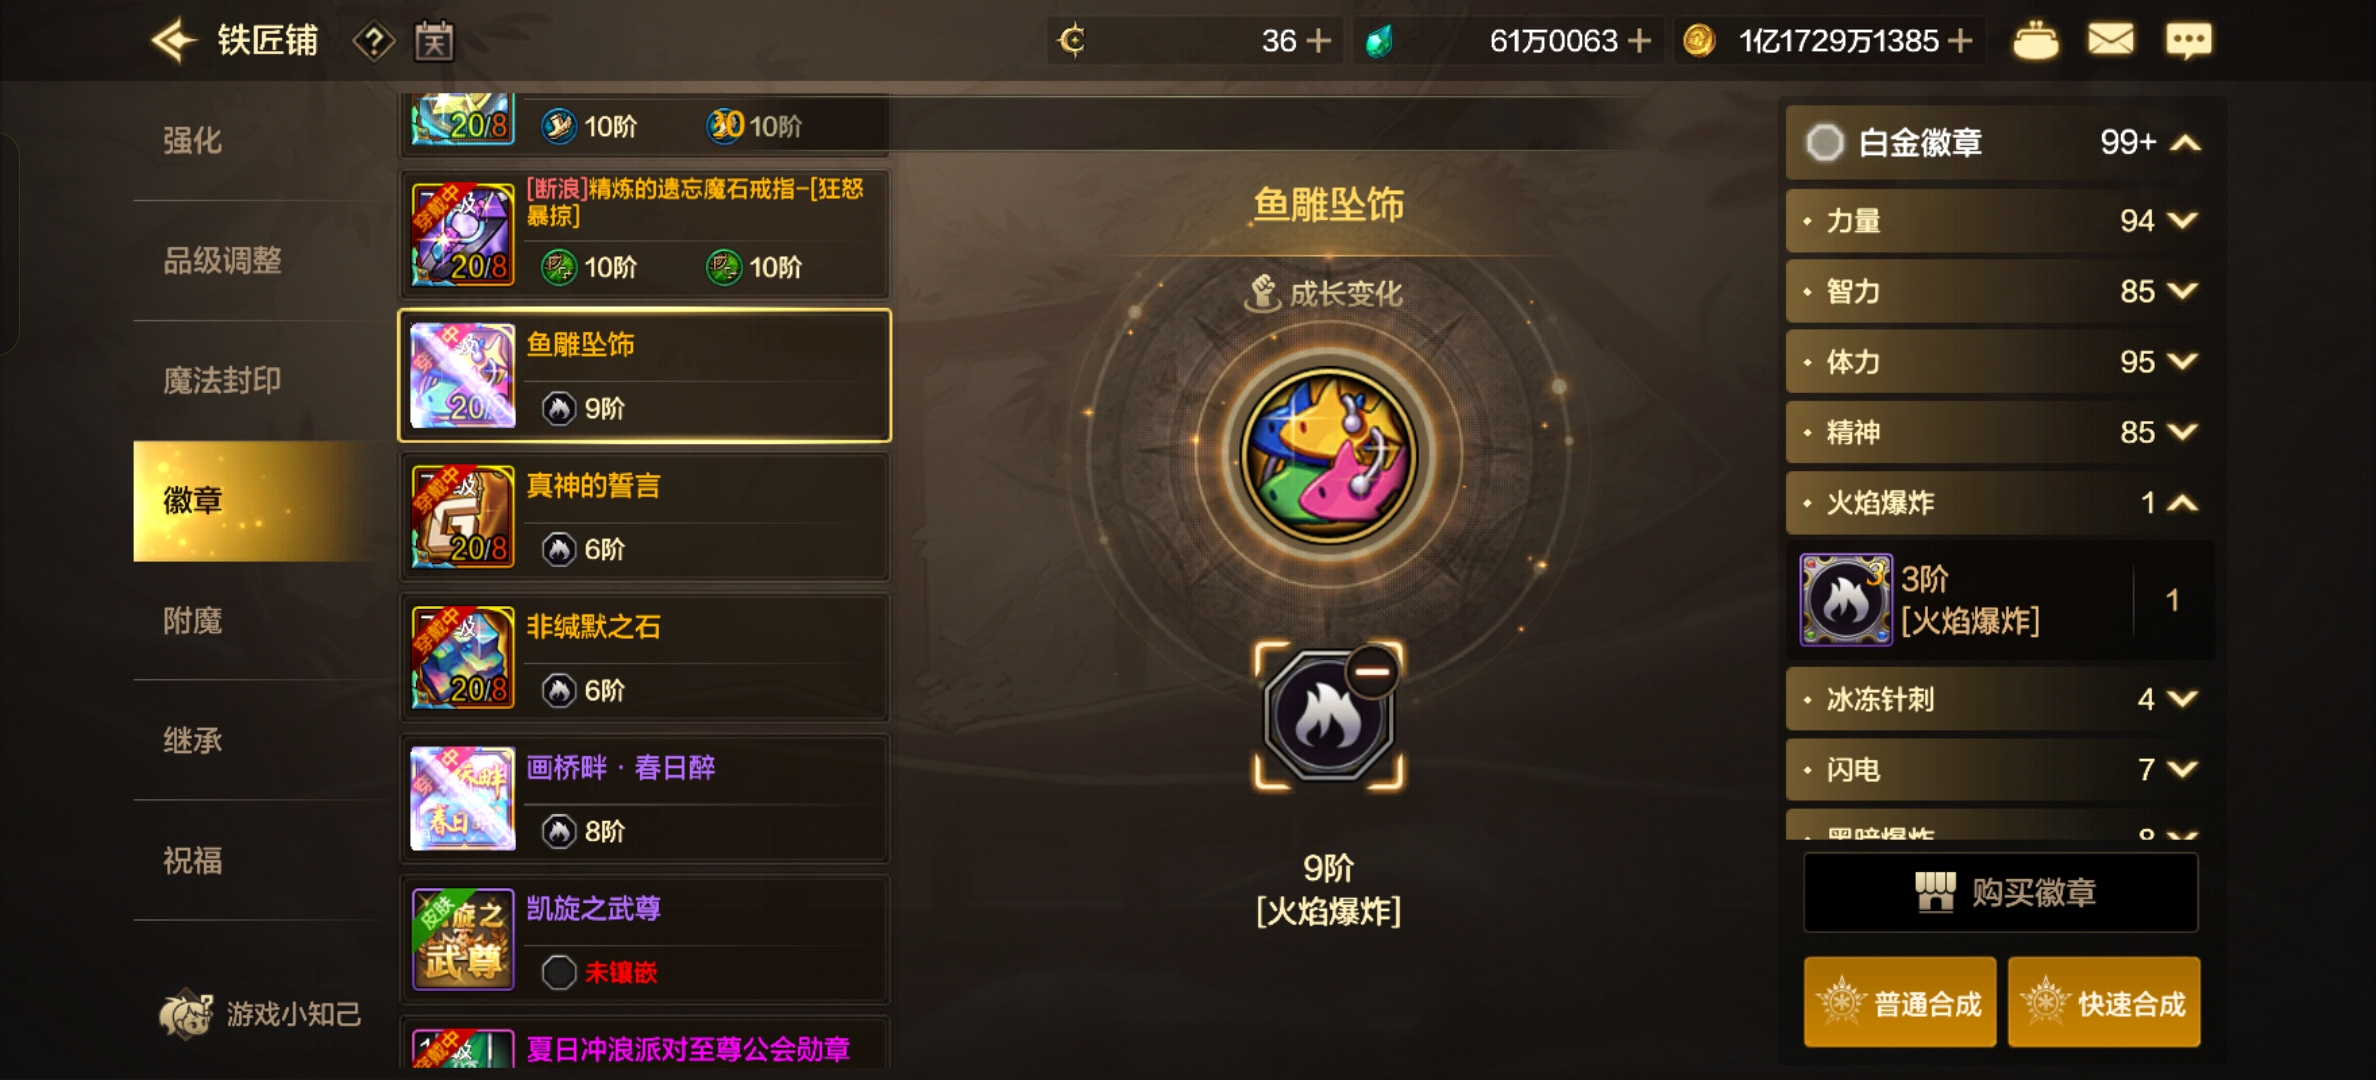2376x1080 pixels.
Task: Click the 快速合成 button
Action: 2104,1002
